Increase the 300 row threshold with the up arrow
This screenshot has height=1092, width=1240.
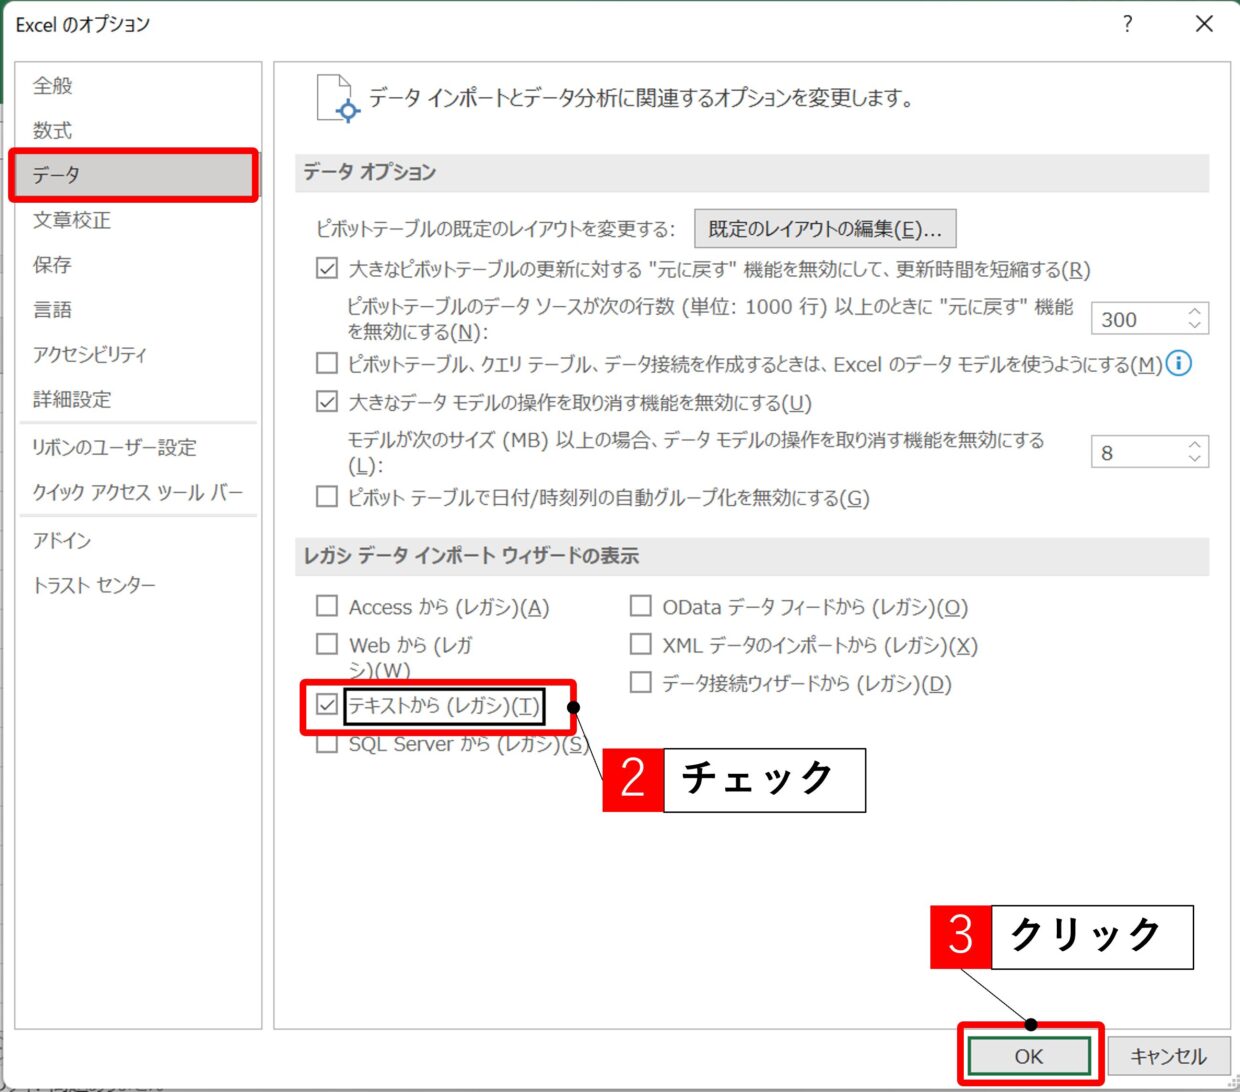(x=1194, y=311)
